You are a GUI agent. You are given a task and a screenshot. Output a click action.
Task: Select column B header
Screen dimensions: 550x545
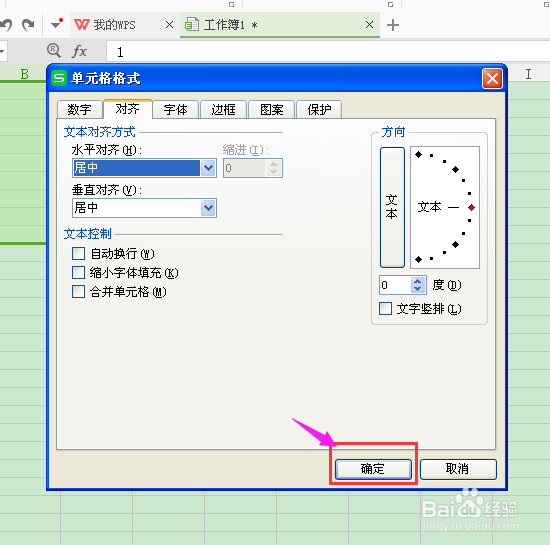tap(24, 74)
